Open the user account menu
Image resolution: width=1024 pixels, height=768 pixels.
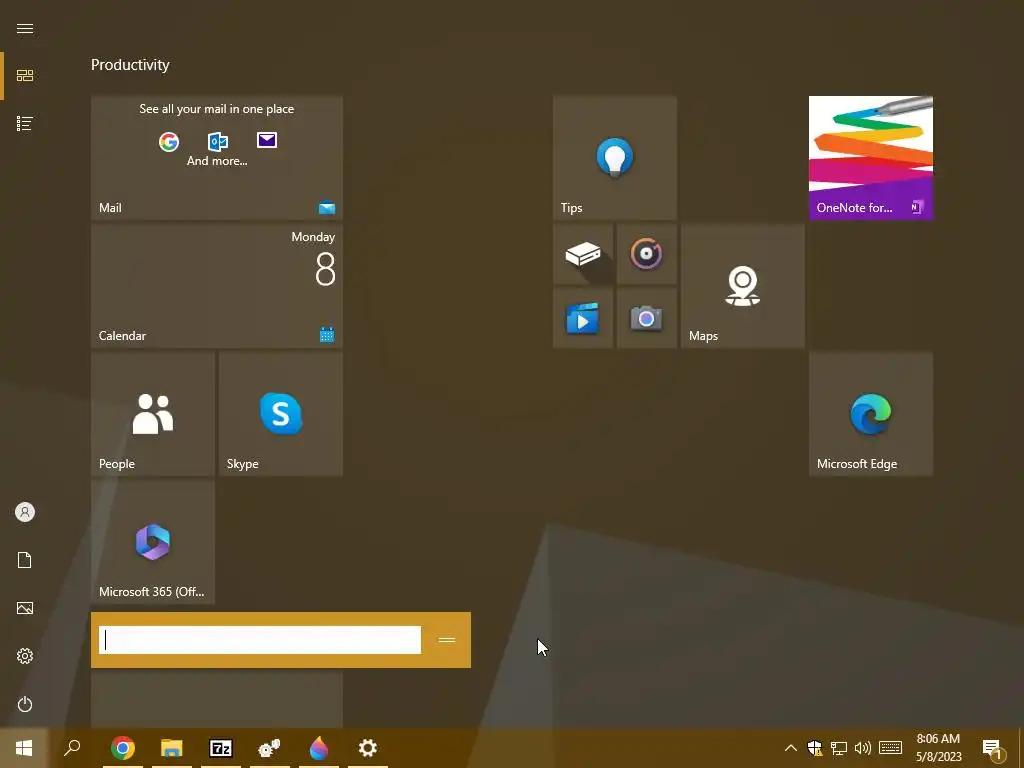point(25,512)
